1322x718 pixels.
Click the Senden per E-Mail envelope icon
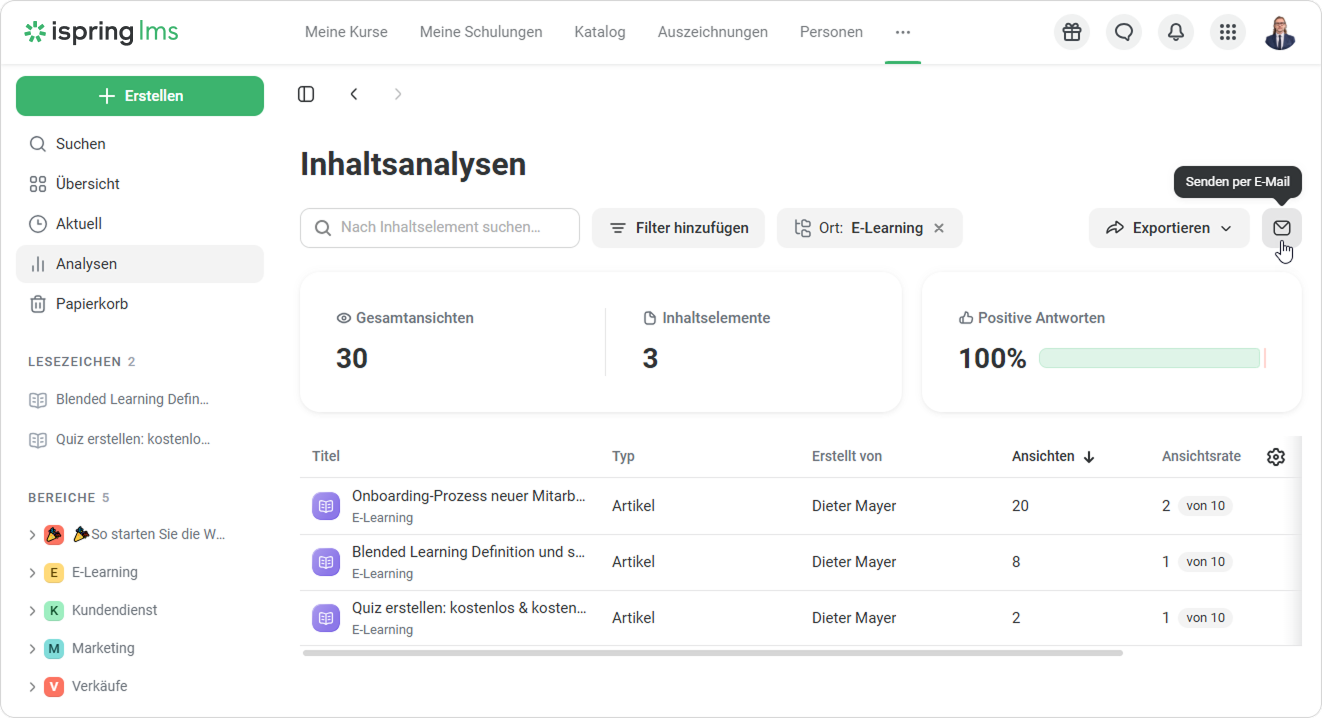click(x=1282, y=228)
